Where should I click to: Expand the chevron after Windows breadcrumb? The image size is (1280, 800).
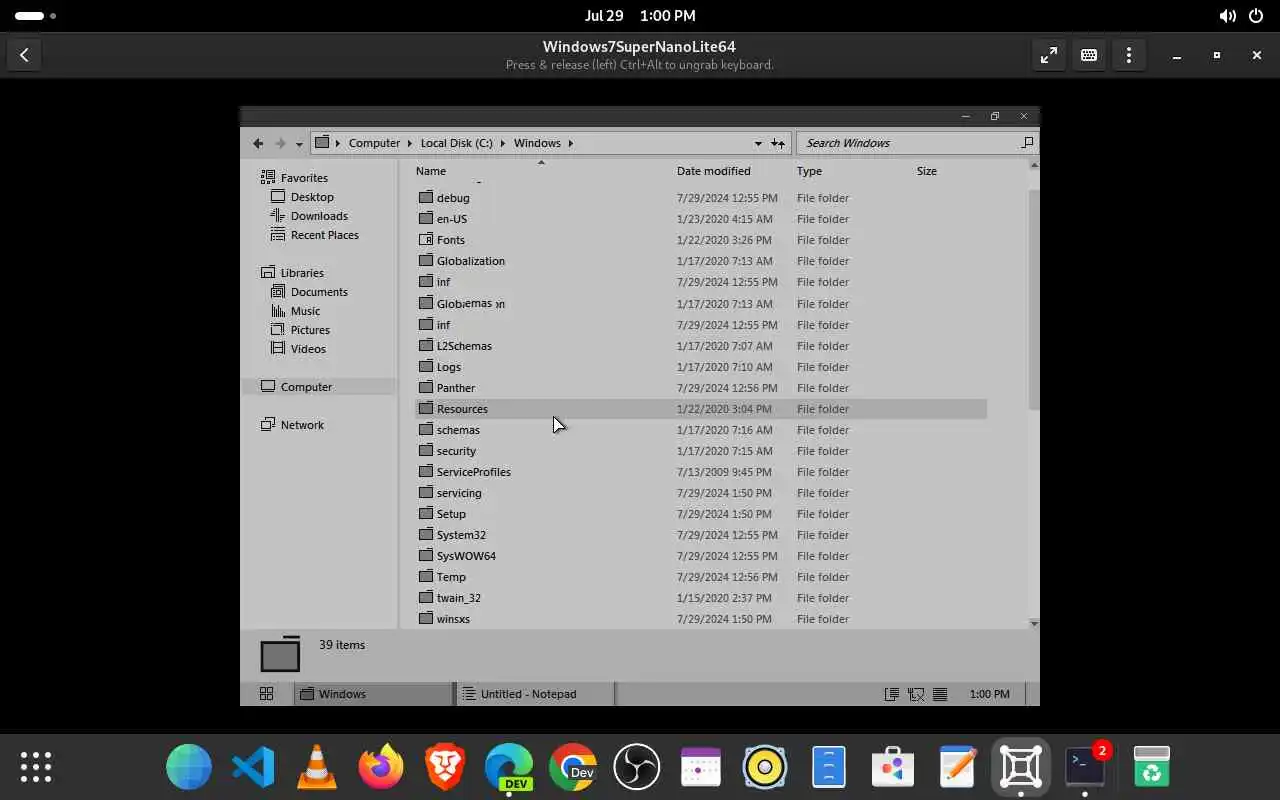571,143
